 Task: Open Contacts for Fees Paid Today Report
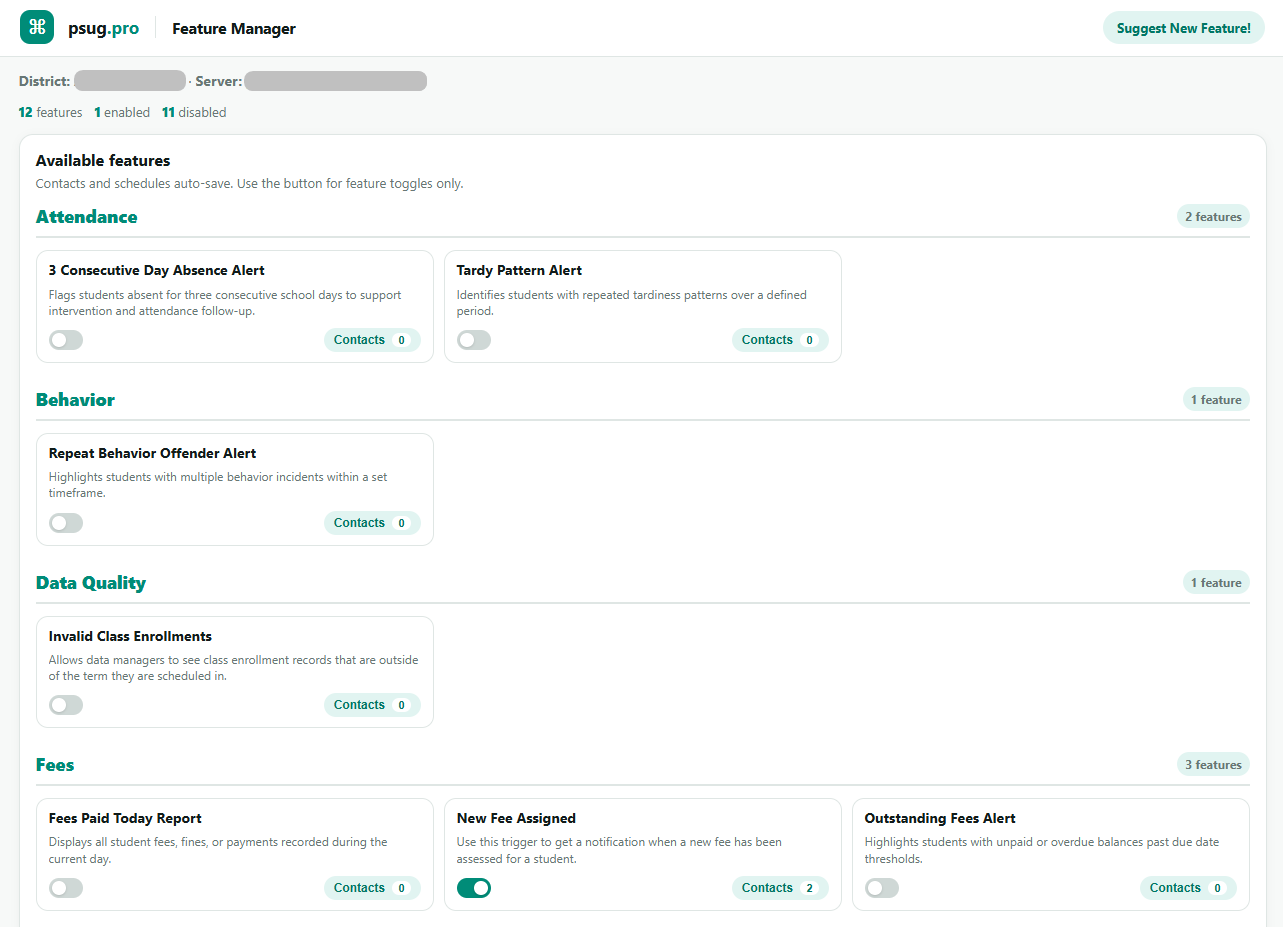coord(372,888)
